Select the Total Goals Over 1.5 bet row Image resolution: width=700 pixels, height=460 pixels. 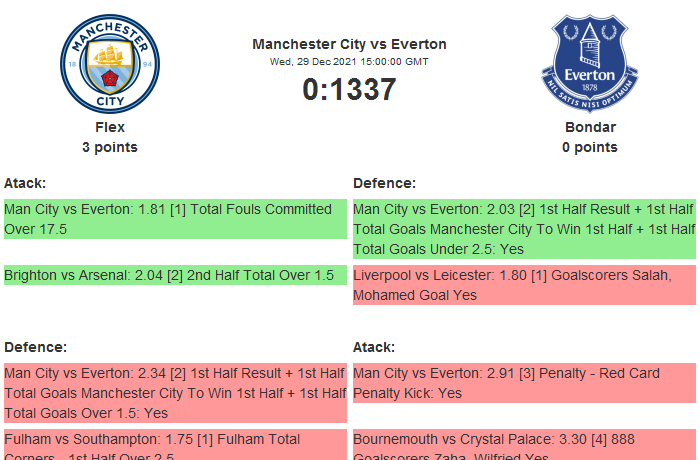pyautogui.click(x=174, y=393)
